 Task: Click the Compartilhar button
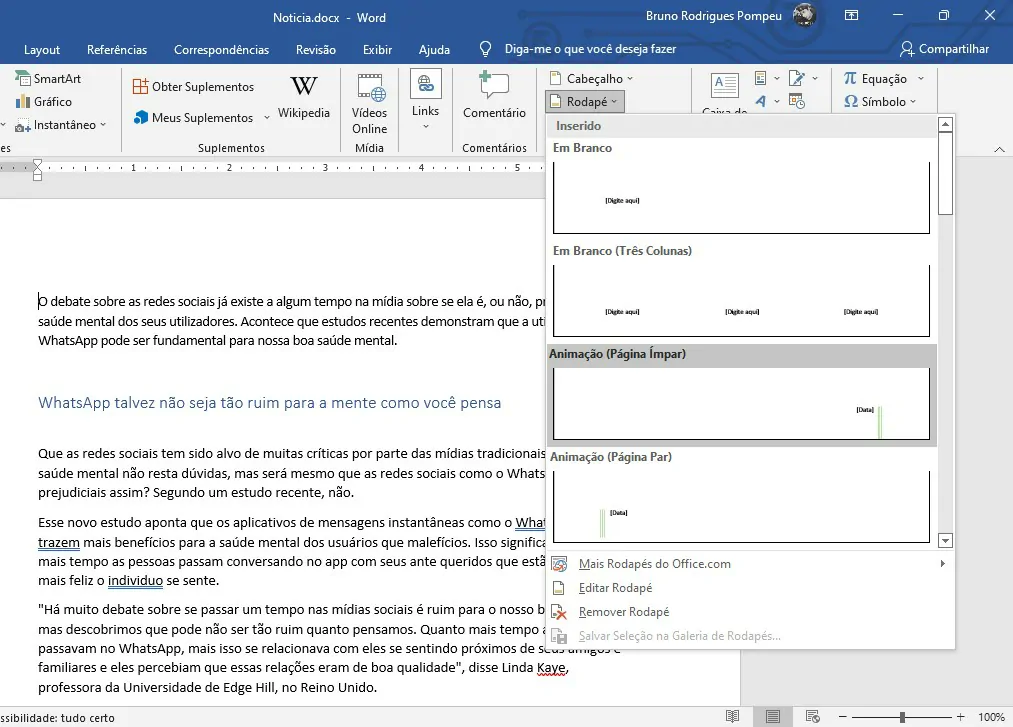(x=944, y=49)
